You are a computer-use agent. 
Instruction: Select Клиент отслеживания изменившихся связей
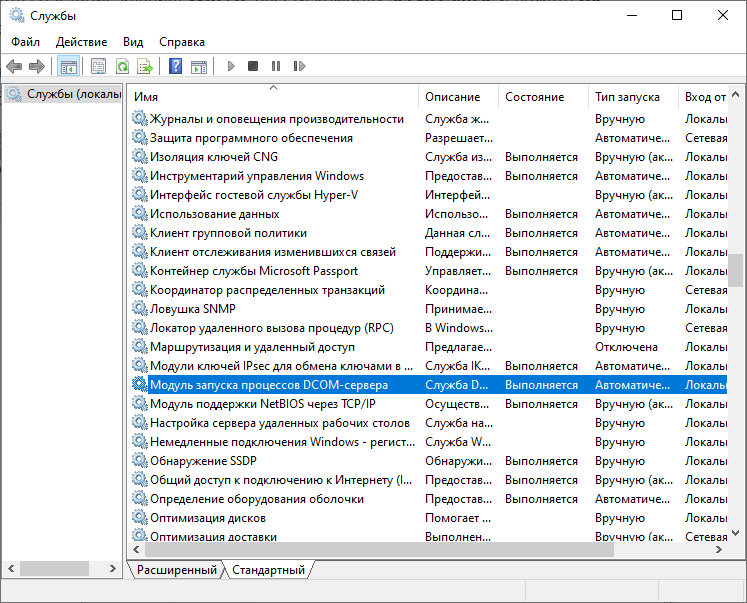pos(429,252)
